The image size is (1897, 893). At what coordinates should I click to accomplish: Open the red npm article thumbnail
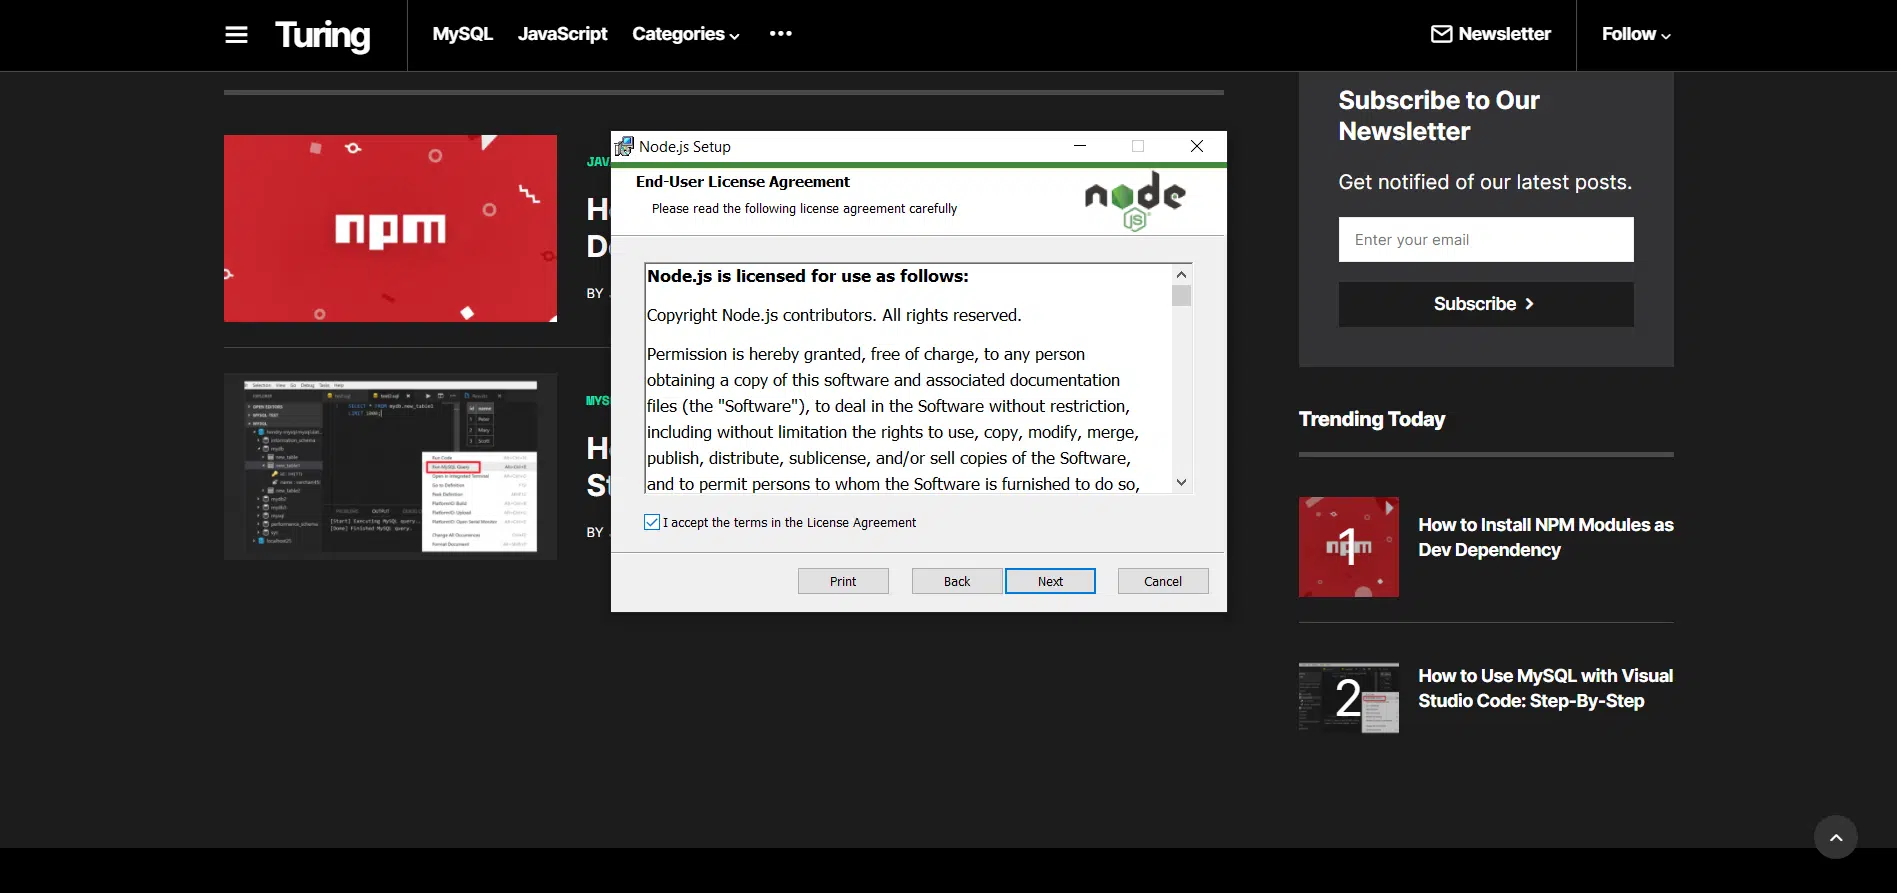tap(390, 228)
